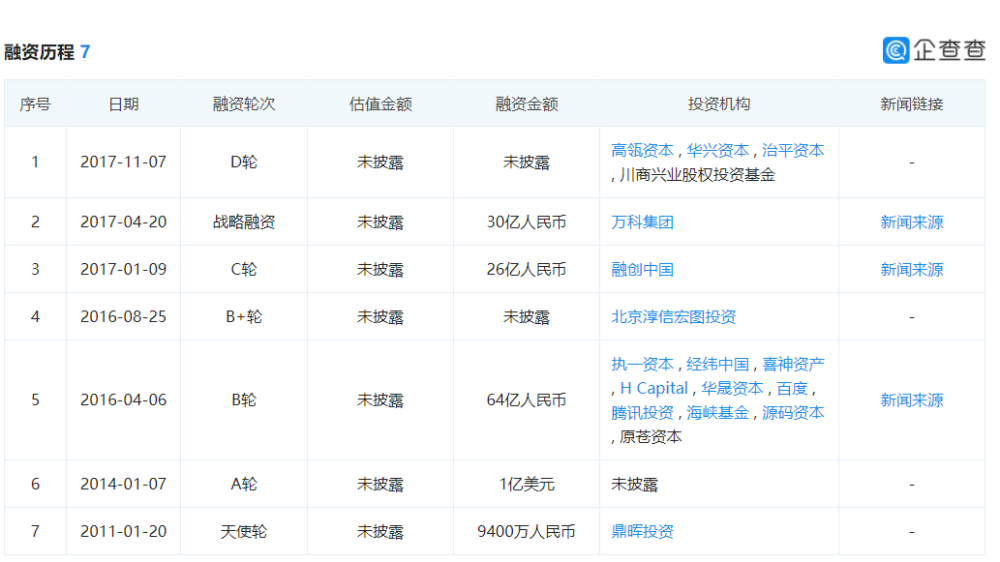
Task: Open the 经纬中国 investor link
Action: pyautogui.click(x=717, y=364)
